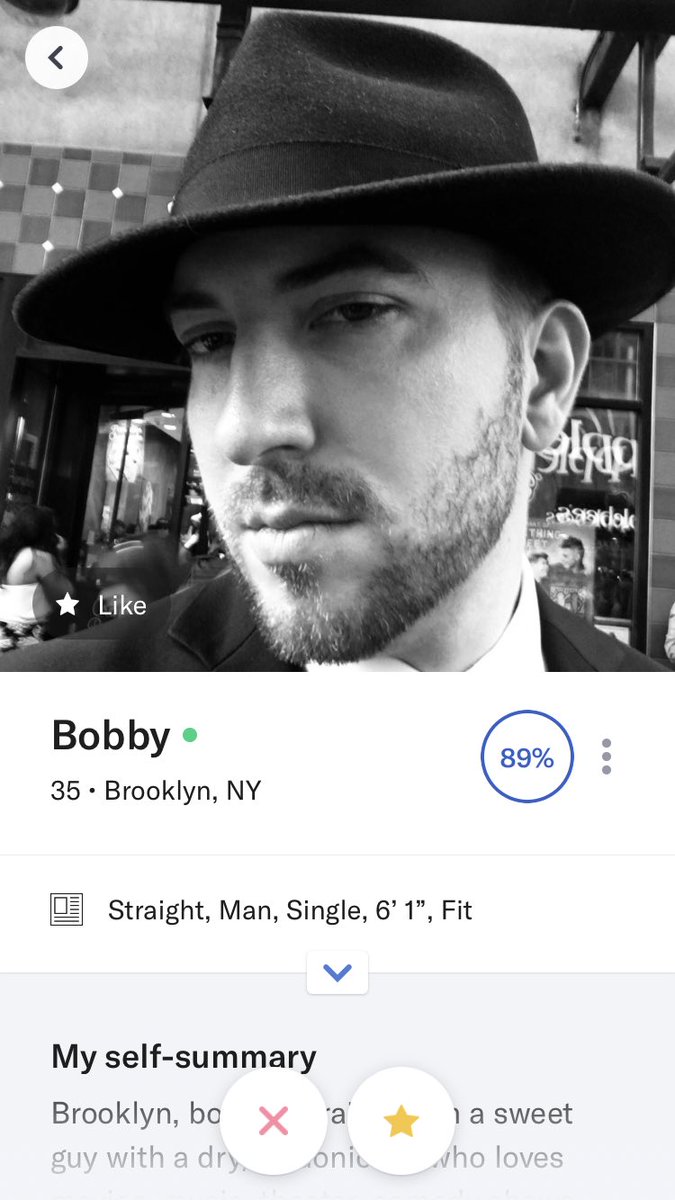Screen dimensions: 675x1200
Task: Tap the 35 • Brooklyn, NY line
Action: pyautogui.click(x=156, y=791)
